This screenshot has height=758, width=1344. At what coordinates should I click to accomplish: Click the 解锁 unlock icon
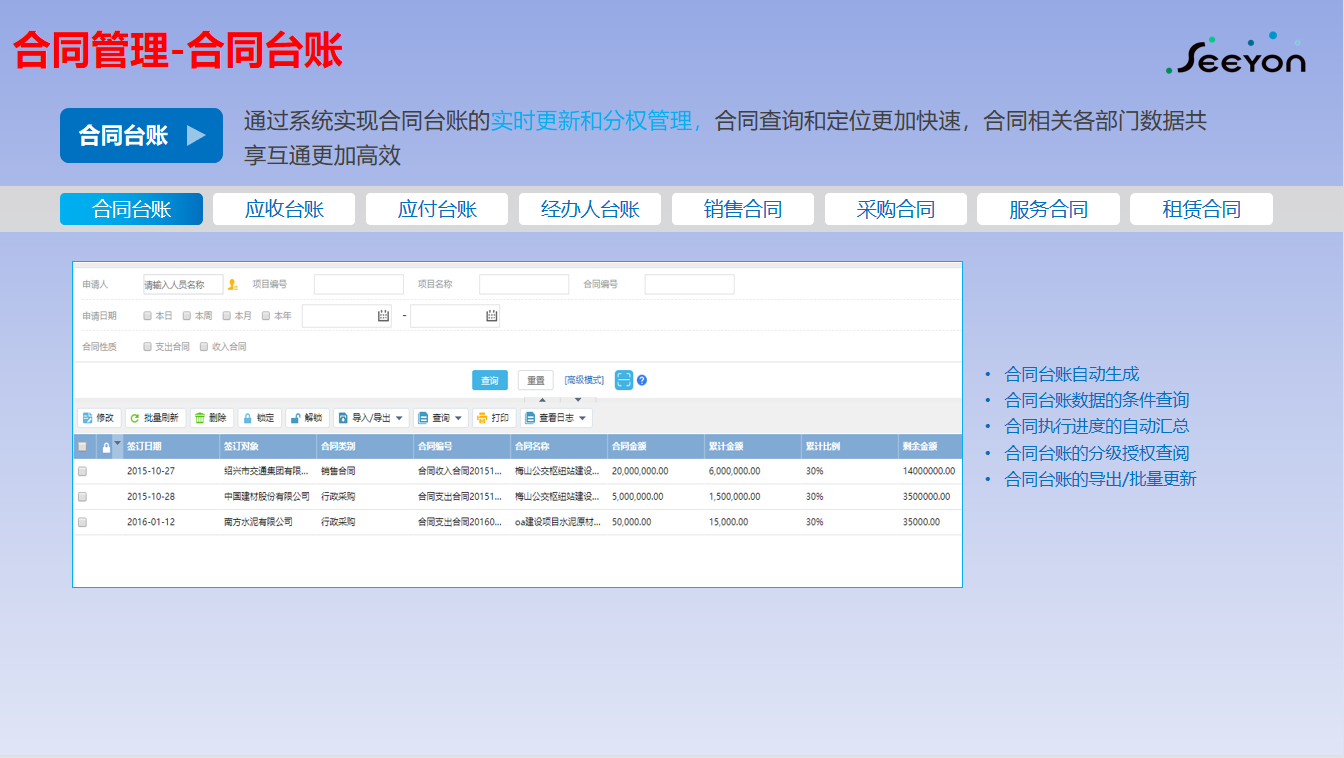coord(295,418)
